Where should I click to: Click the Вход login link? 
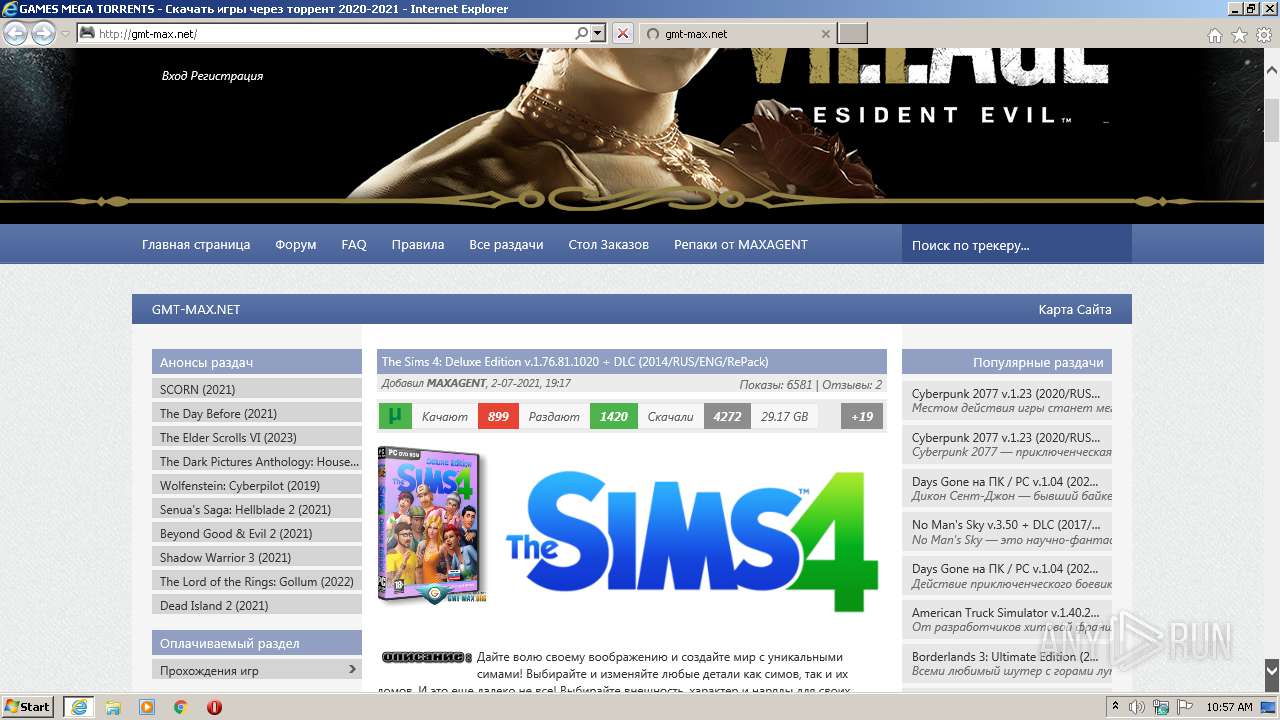176,75
